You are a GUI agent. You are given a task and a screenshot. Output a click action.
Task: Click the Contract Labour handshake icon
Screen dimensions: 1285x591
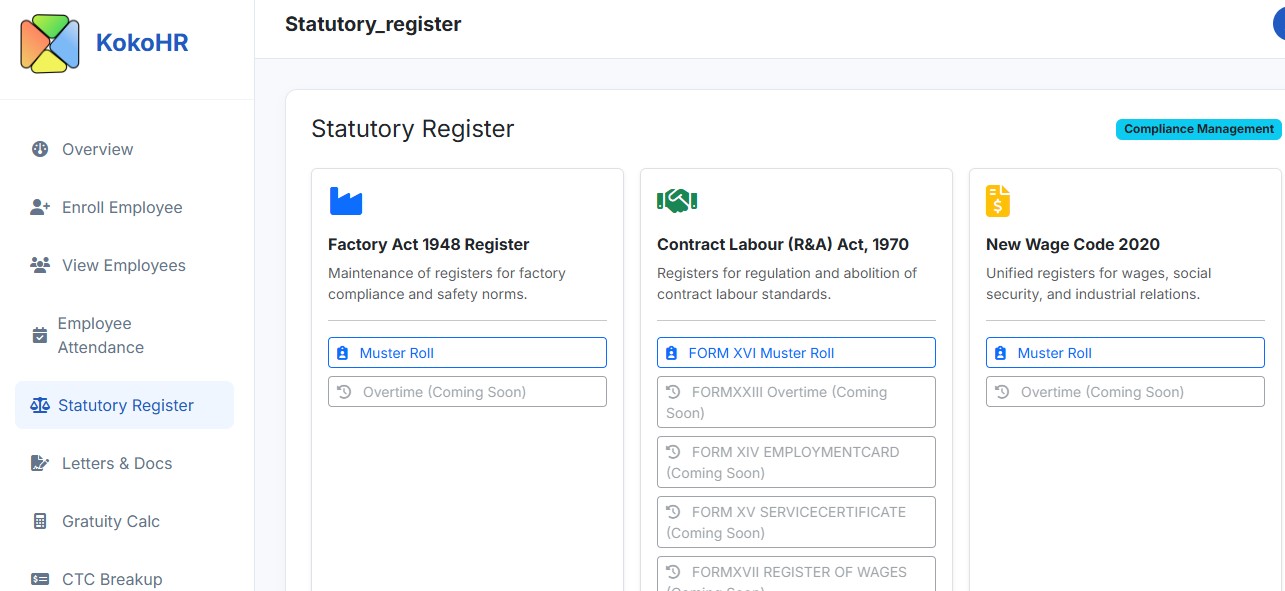tap(677, 201)
